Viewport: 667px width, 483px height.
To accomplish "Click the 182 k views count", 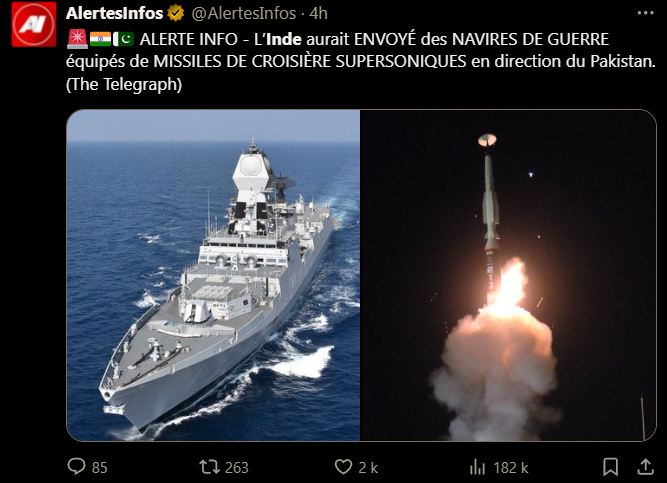I will (x=511, y=468).
